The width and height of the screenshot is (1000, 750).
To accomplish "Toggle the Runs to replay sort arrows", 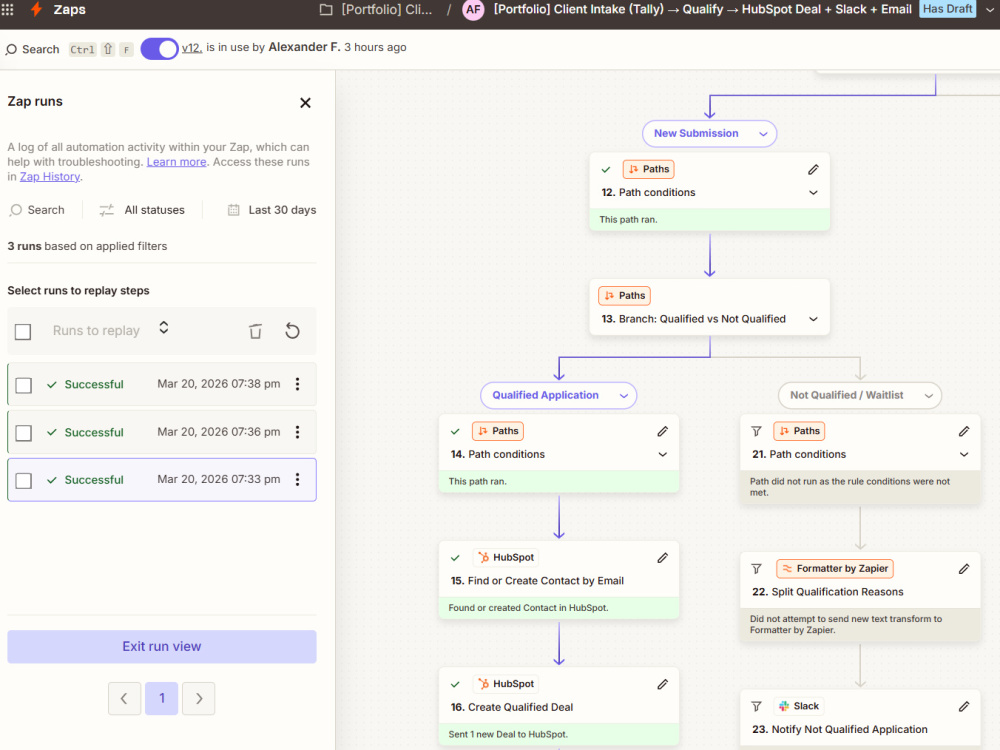I will pos(164,328).
